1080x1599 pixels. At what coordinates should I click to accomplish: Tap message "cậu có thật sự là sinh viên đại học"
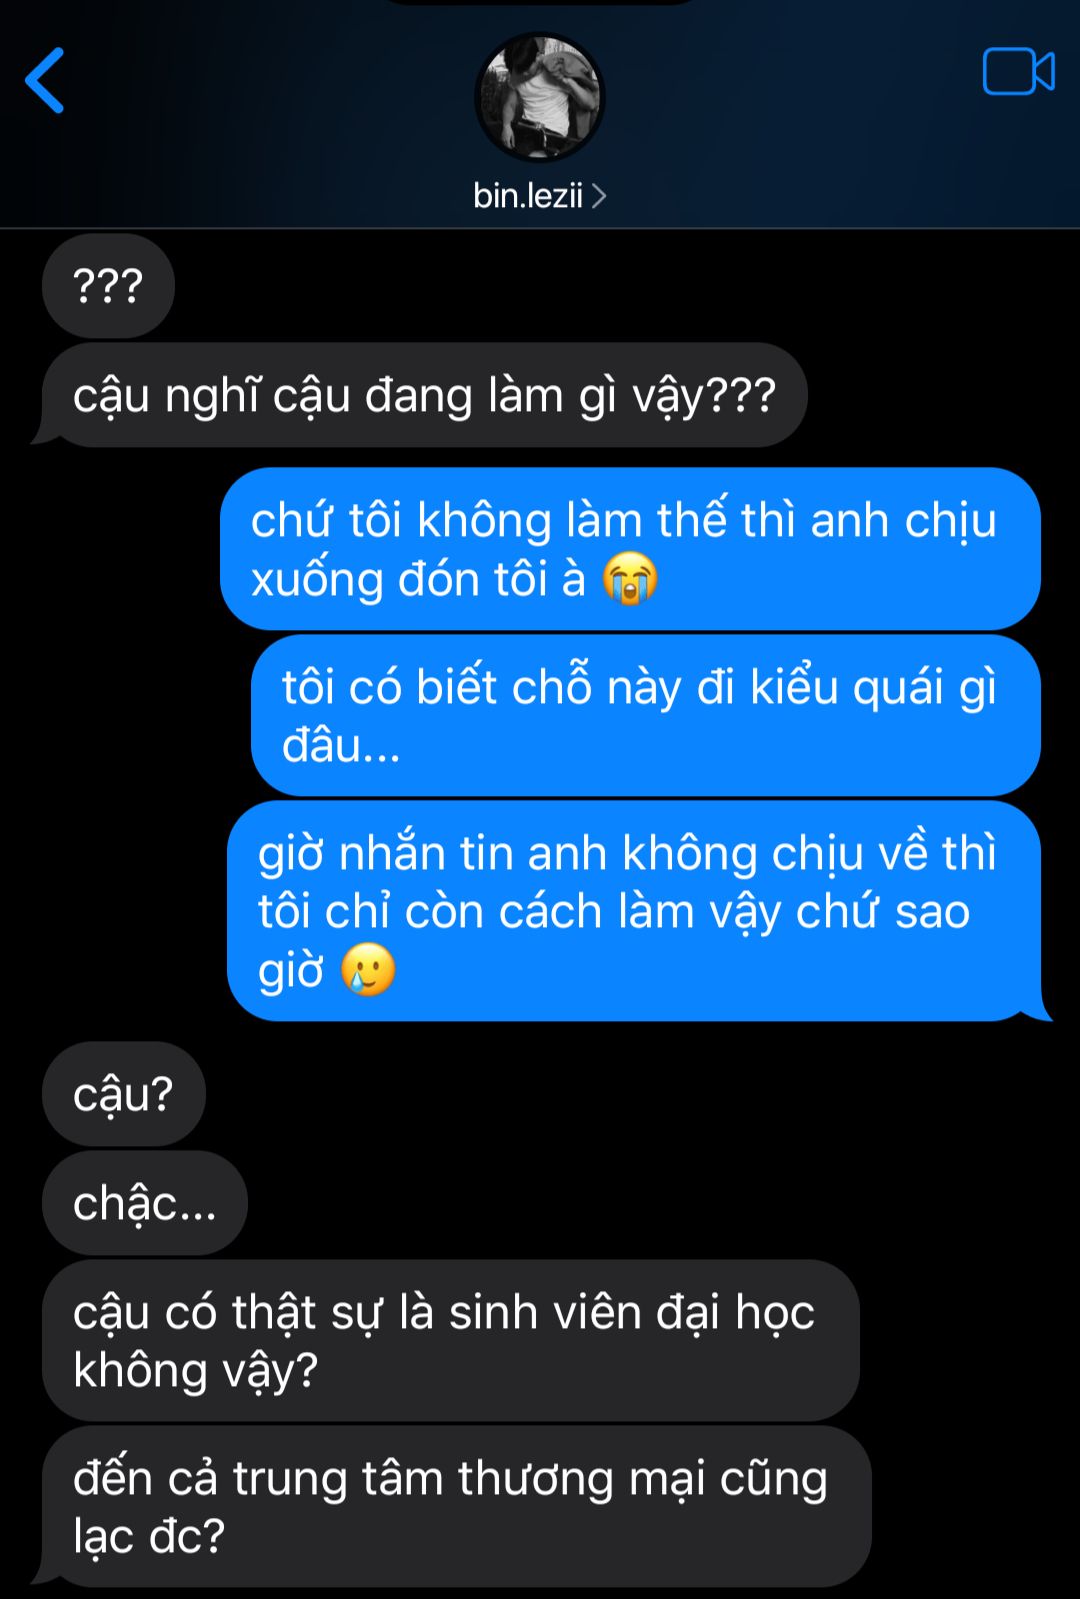click(x=451, y=1340)
